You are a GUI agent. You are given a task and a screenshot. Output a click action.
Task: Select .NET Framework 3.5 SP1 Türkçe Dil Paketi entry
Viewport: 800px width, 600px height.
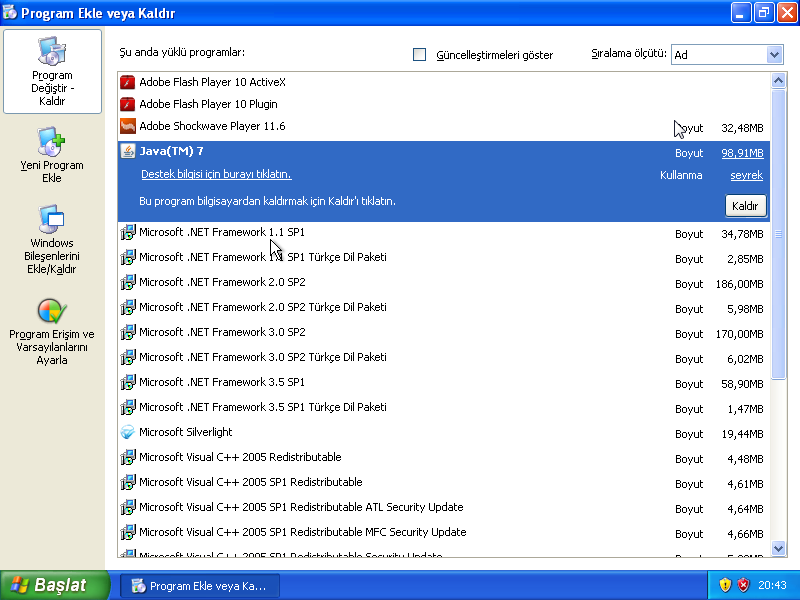[x=444, y=408]
